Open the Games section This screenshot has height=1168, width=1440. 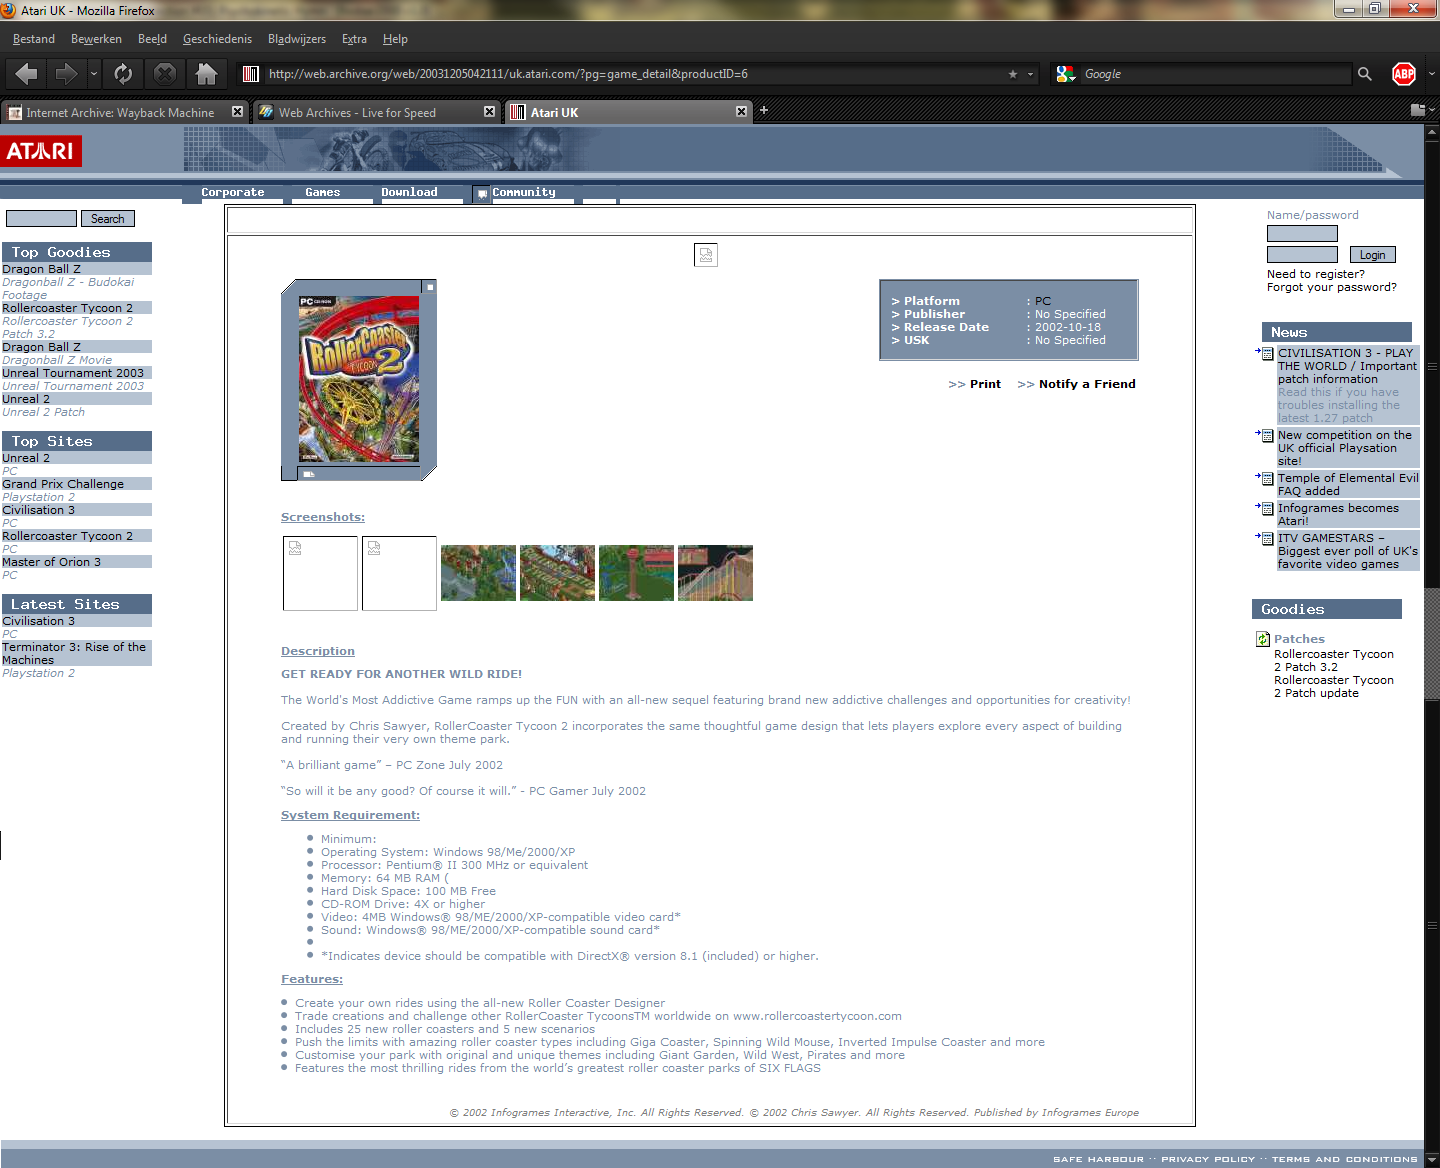323,192
